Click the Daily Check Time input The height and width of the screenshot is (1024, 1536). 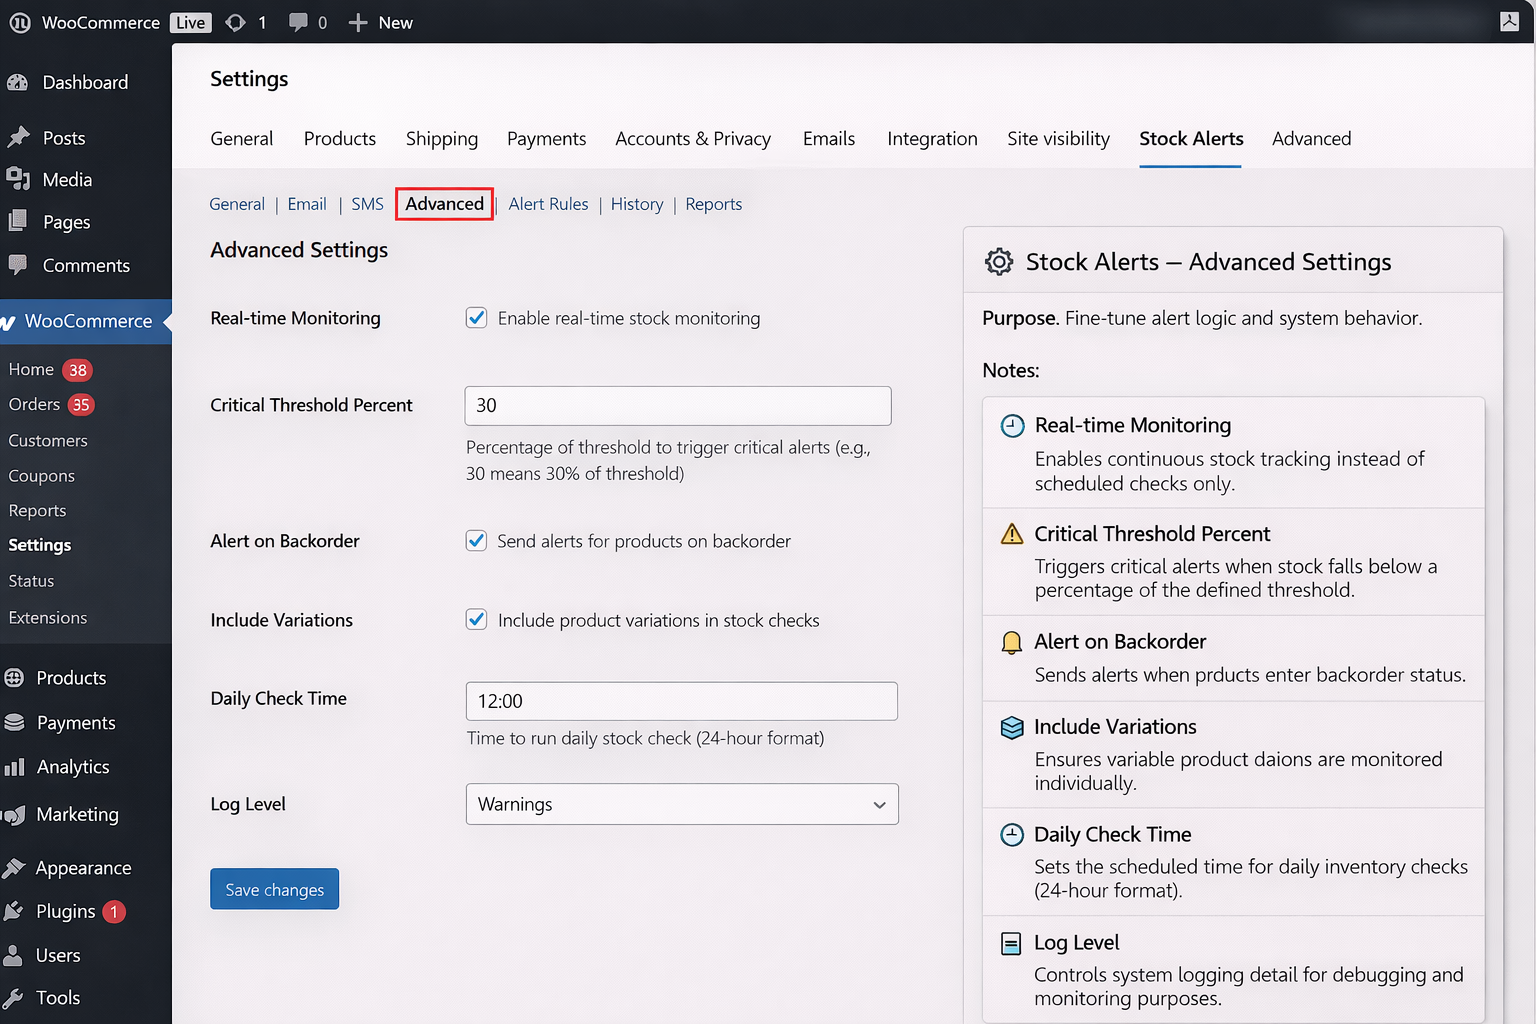[681, 701]
